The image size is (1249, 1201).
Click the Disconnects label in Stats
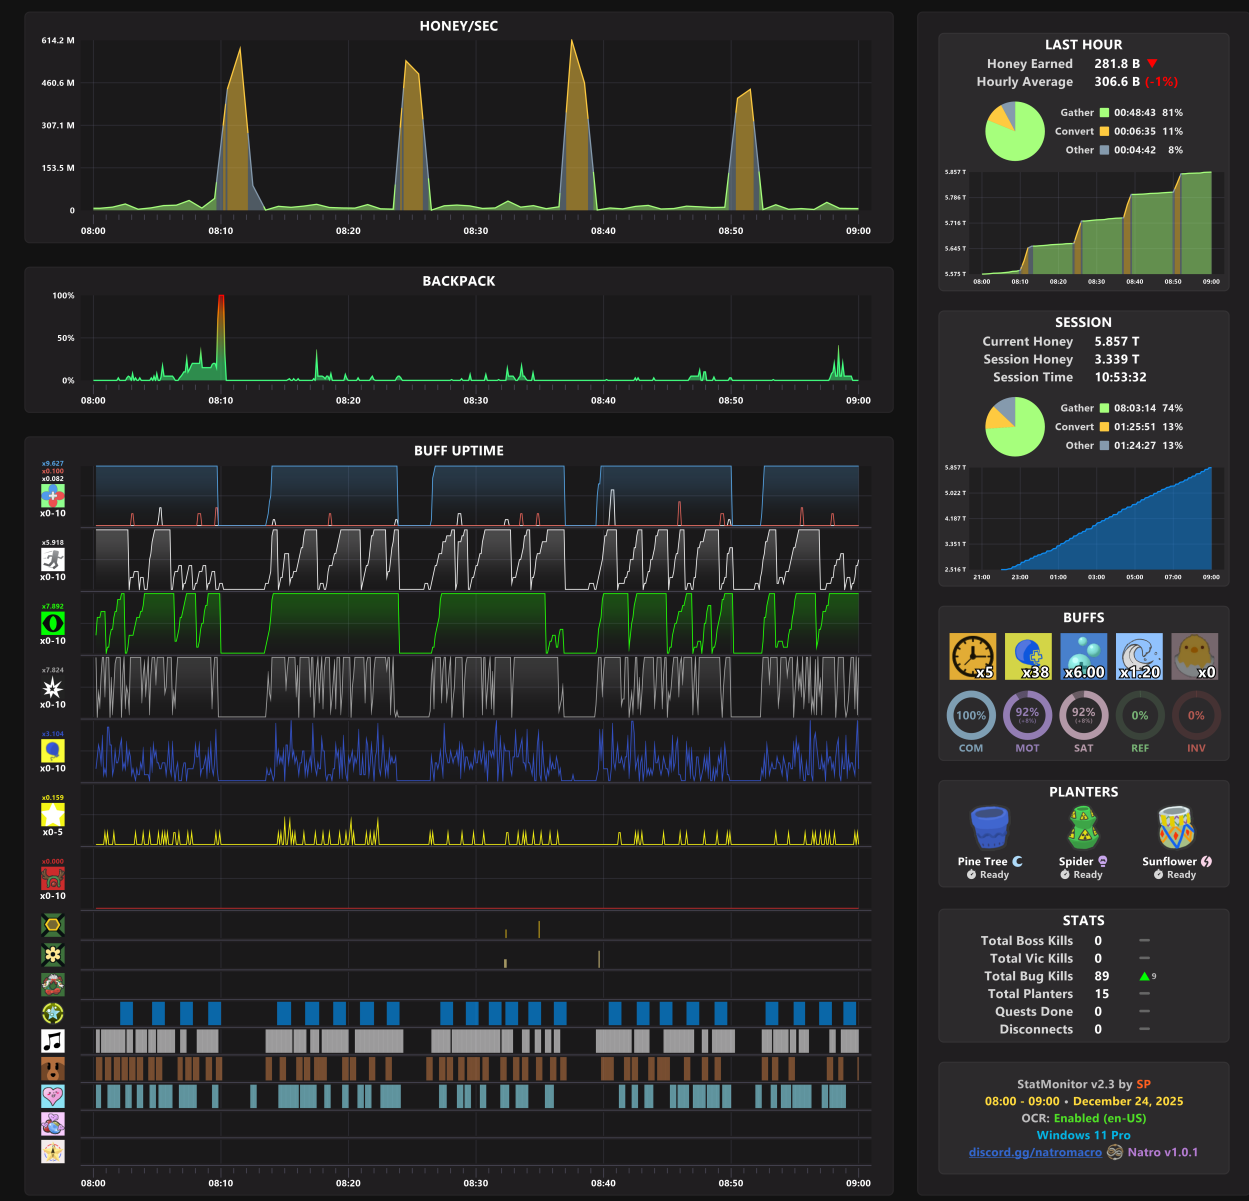1036,1029
